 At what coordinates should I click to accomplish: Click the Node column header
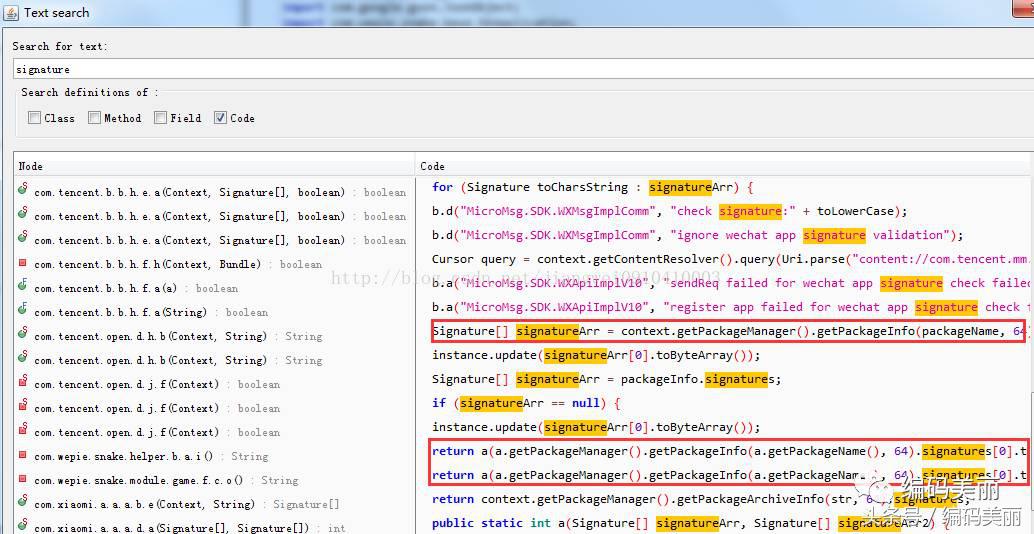214,166
